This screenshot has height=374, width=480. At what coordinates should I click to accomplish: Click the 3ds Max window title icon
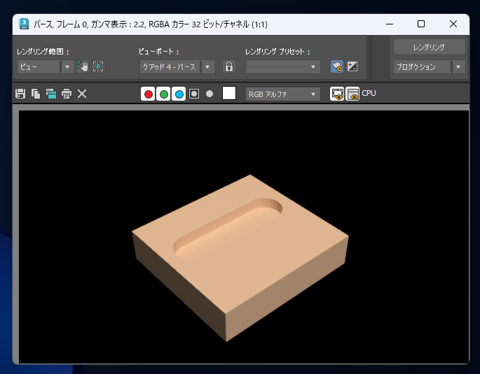point(24,24)
